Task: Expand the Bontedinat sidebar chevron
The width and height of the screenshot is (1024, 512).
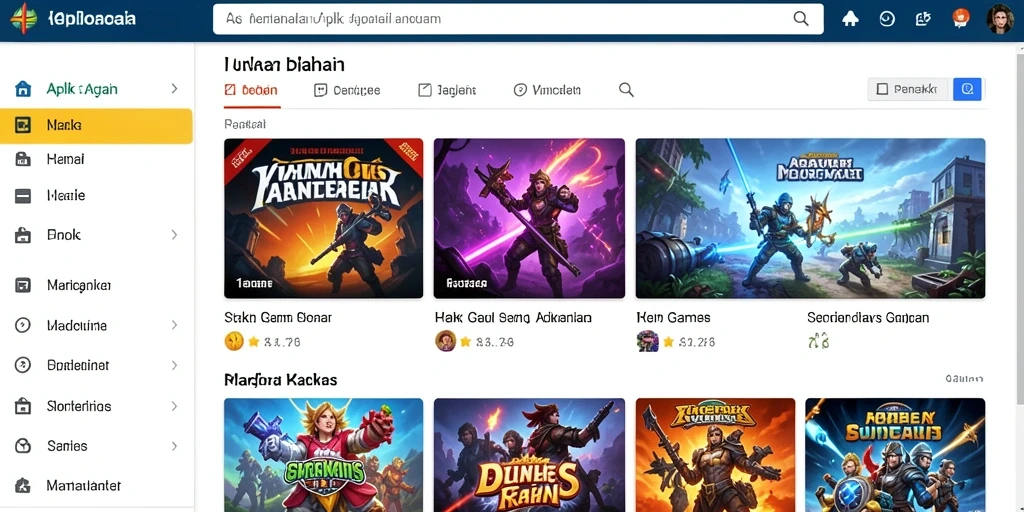Action: 174,365
